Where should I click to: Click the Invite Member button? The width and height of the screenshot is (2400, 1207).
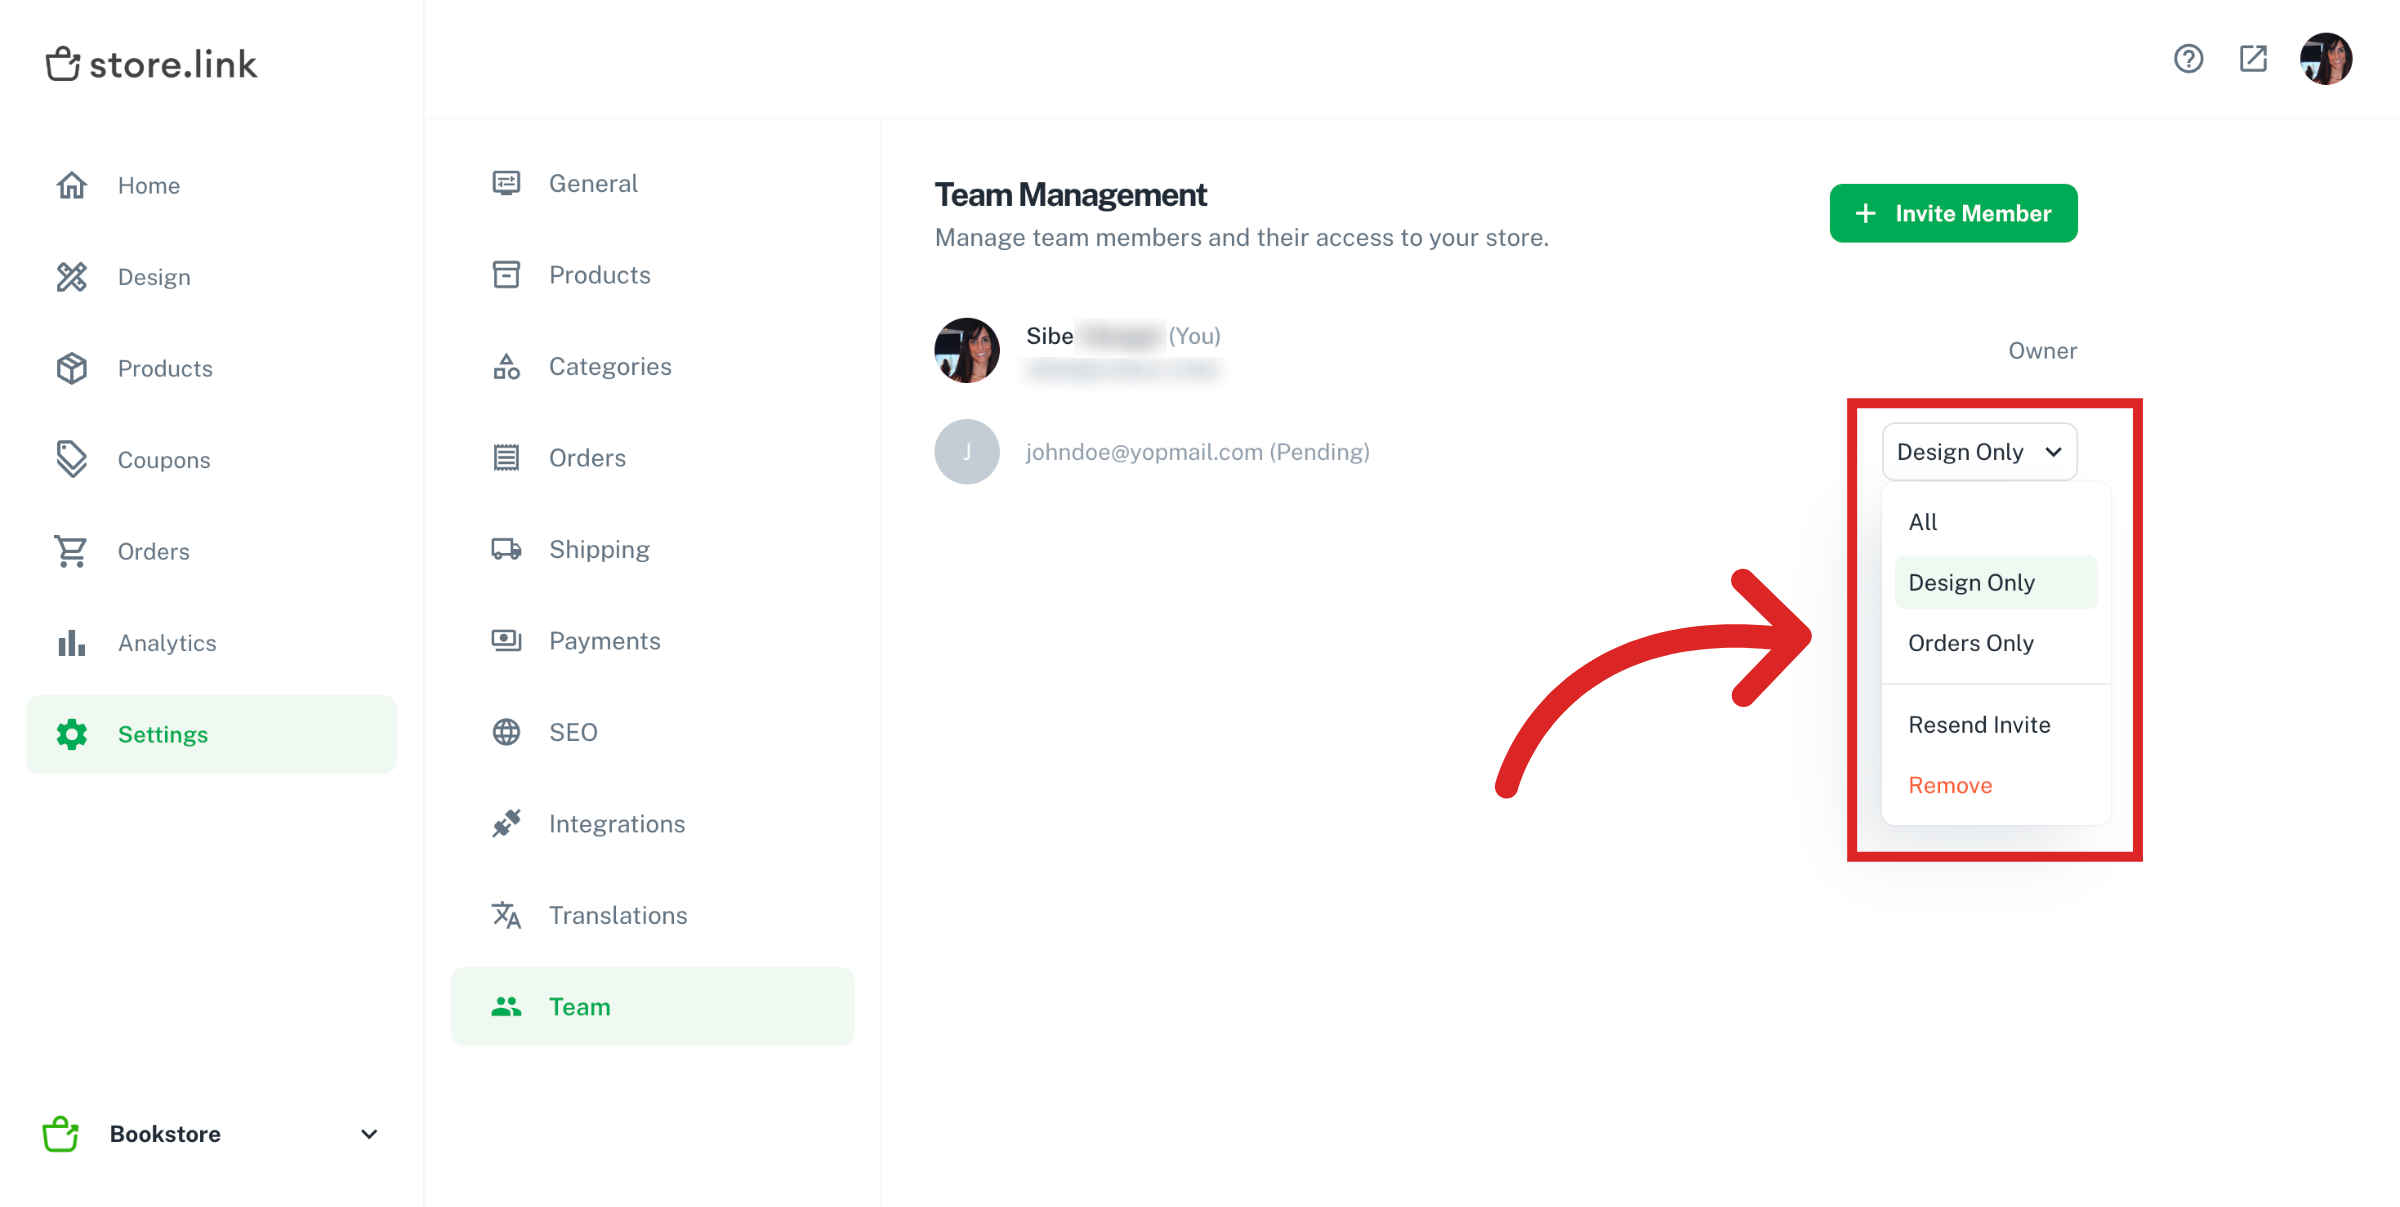click(x=1953, y=213)
